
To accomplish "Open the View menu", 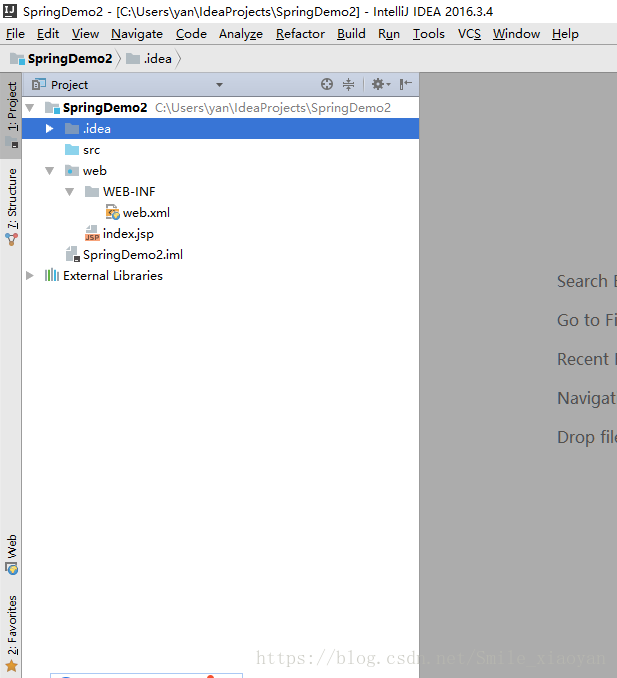I will (x=86, y=34).
